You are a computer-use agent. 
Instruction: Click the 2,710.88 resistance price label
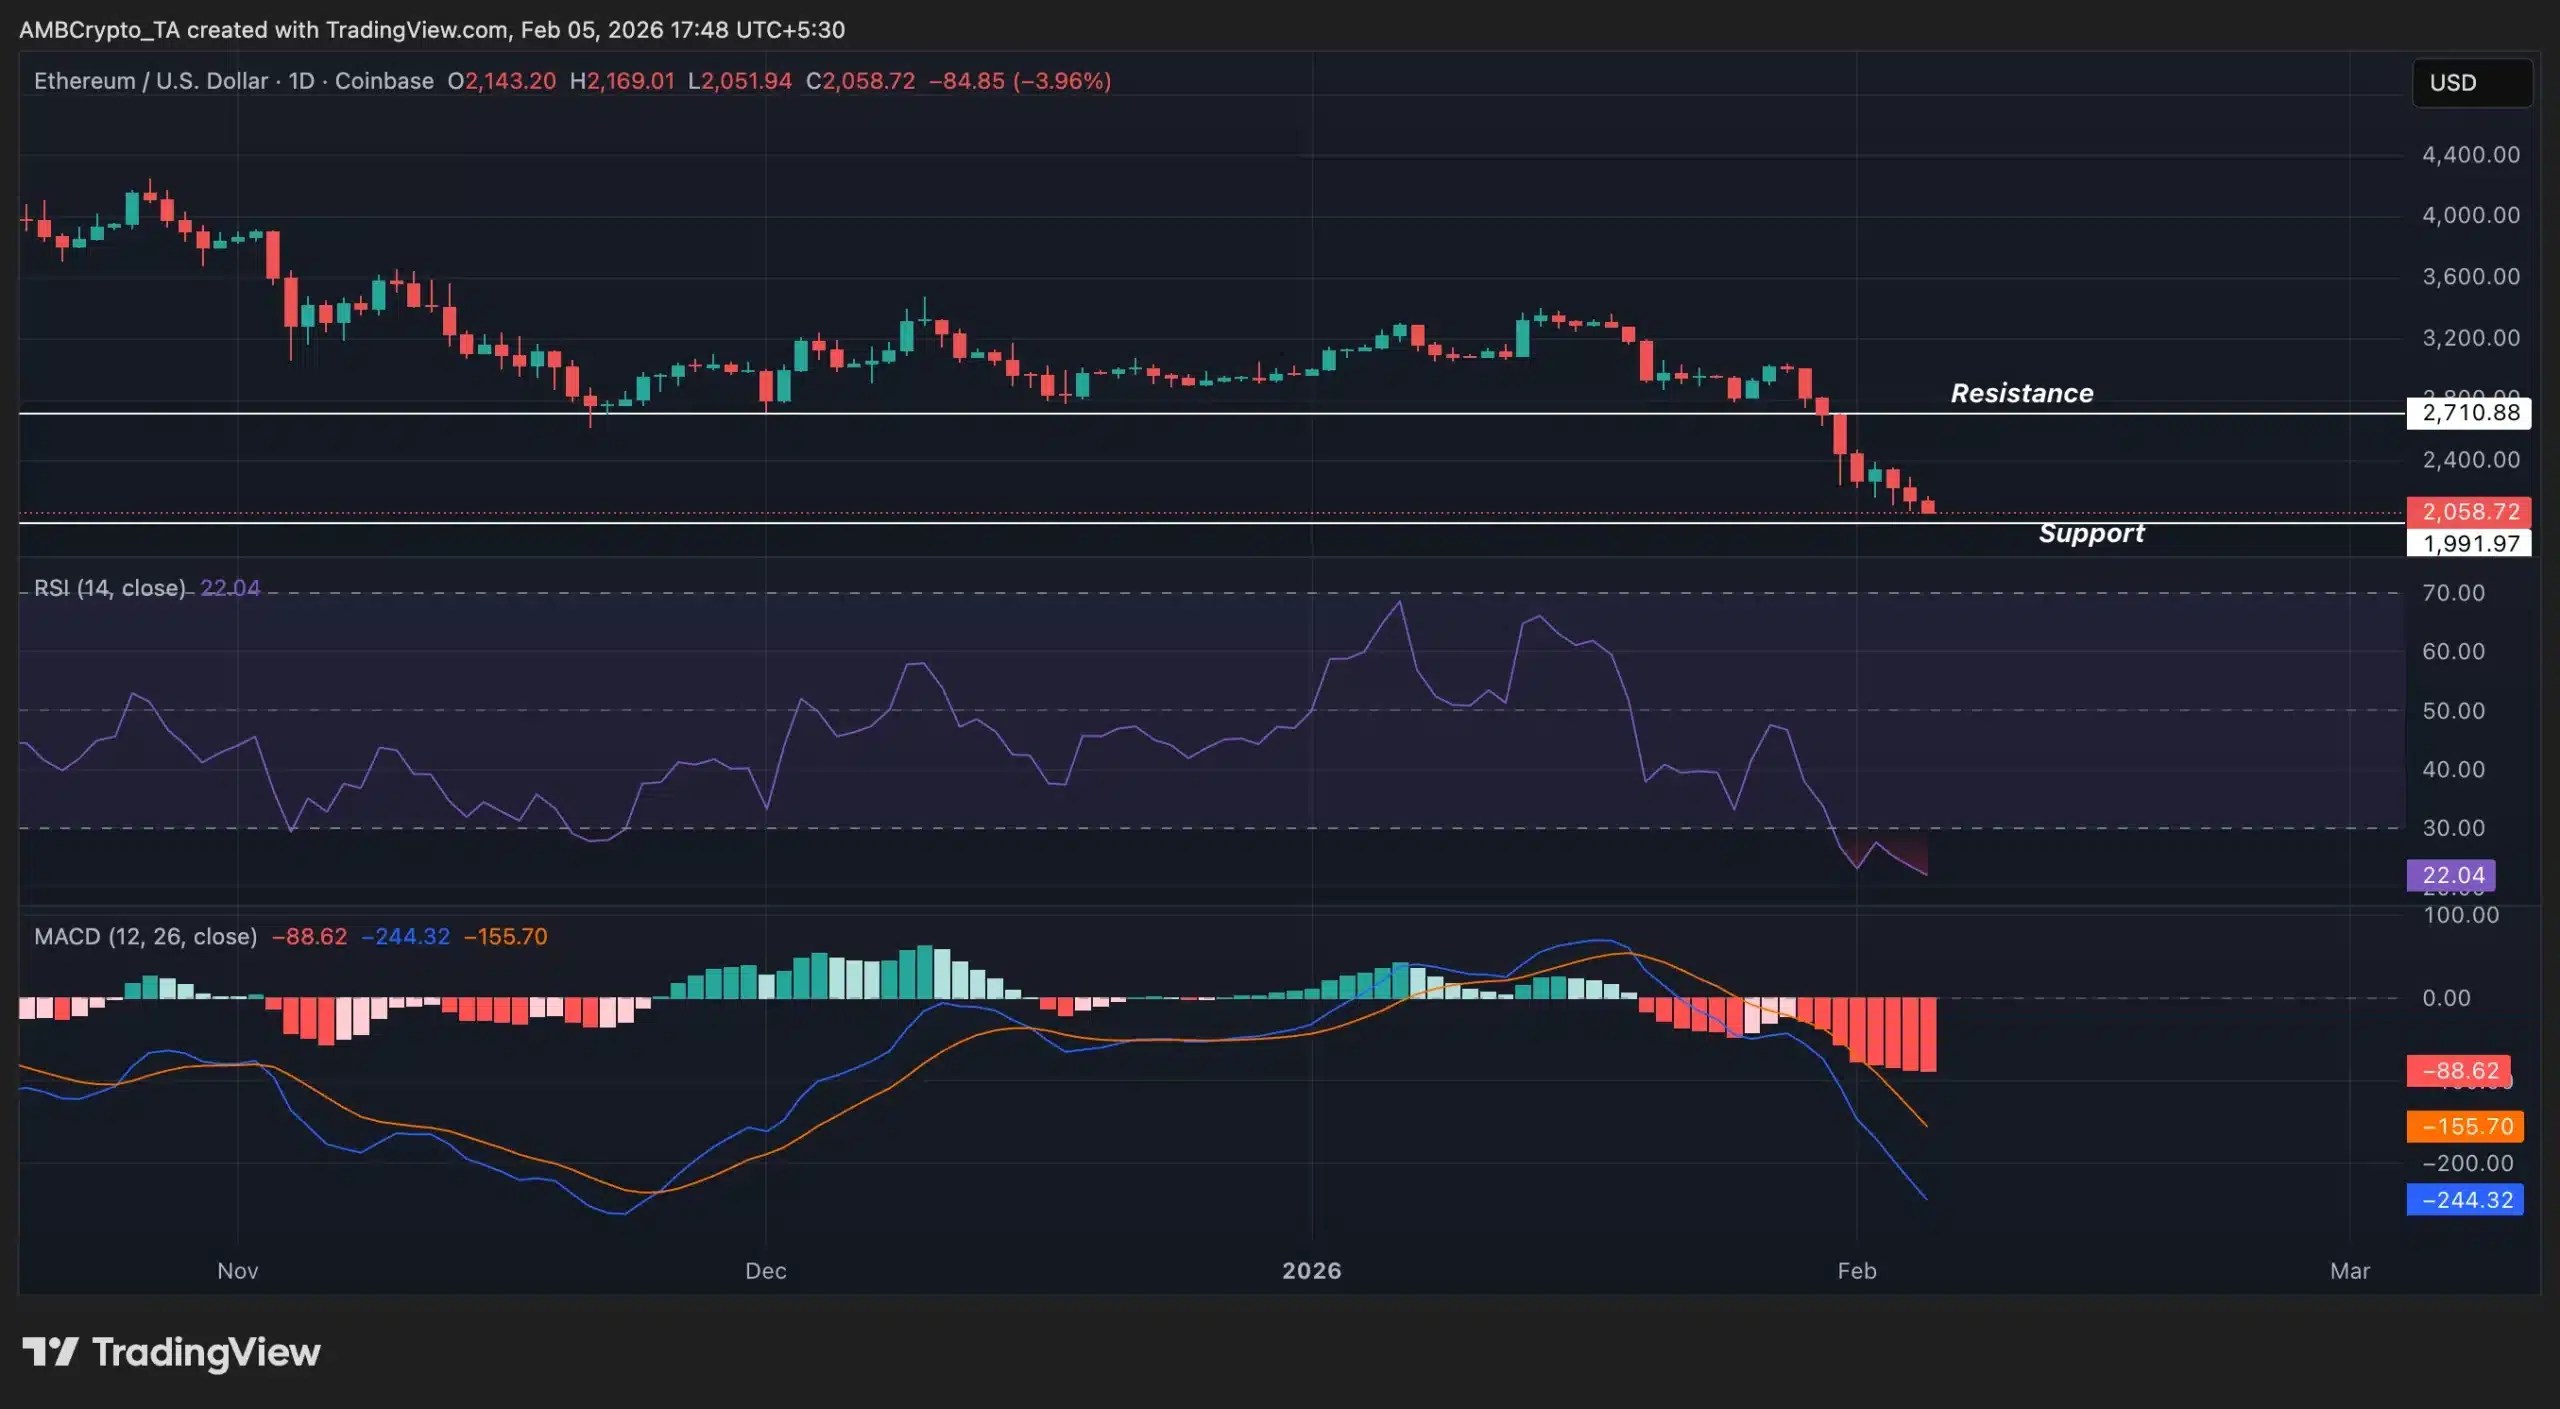click(x=2470, y=413)
